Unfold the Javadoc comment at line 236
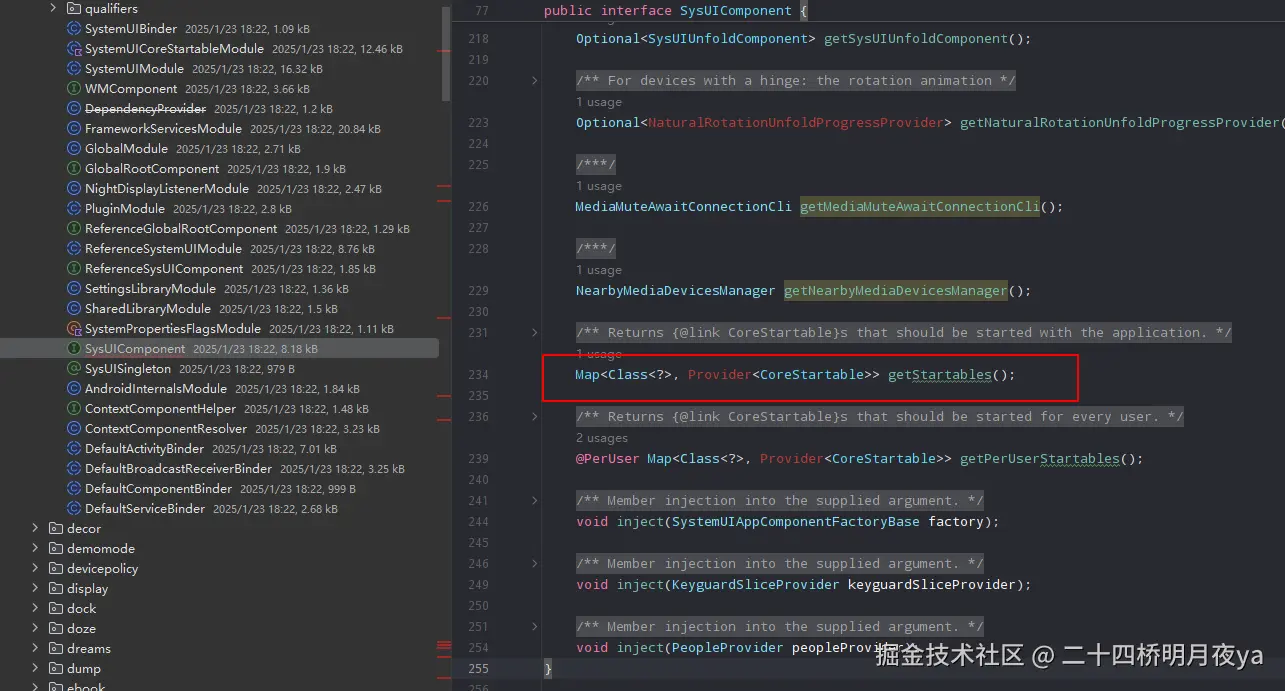 coord(534,417)
